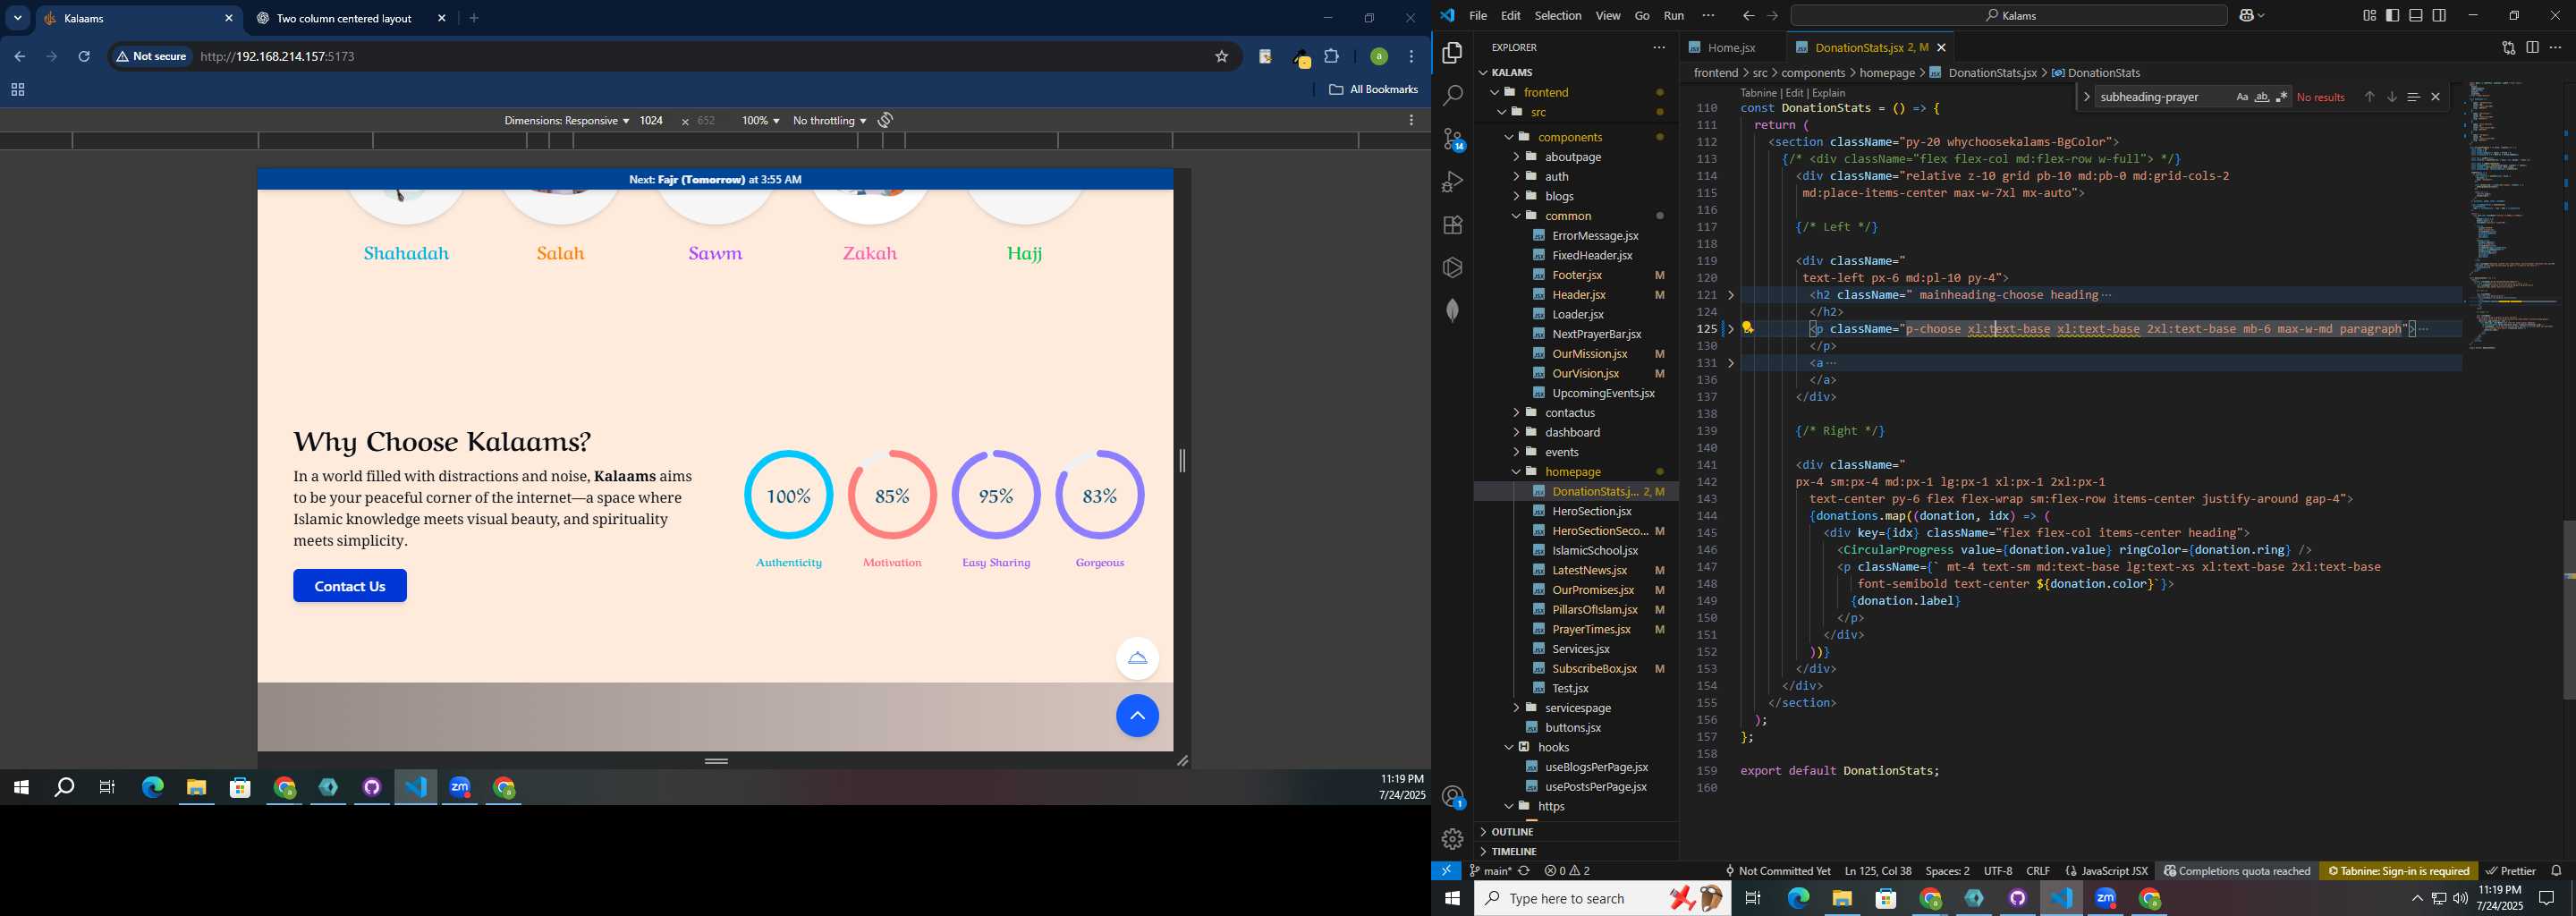Open the Extensions view
The width and height of the screenshot is (2576, 916).
point(1452,225)
